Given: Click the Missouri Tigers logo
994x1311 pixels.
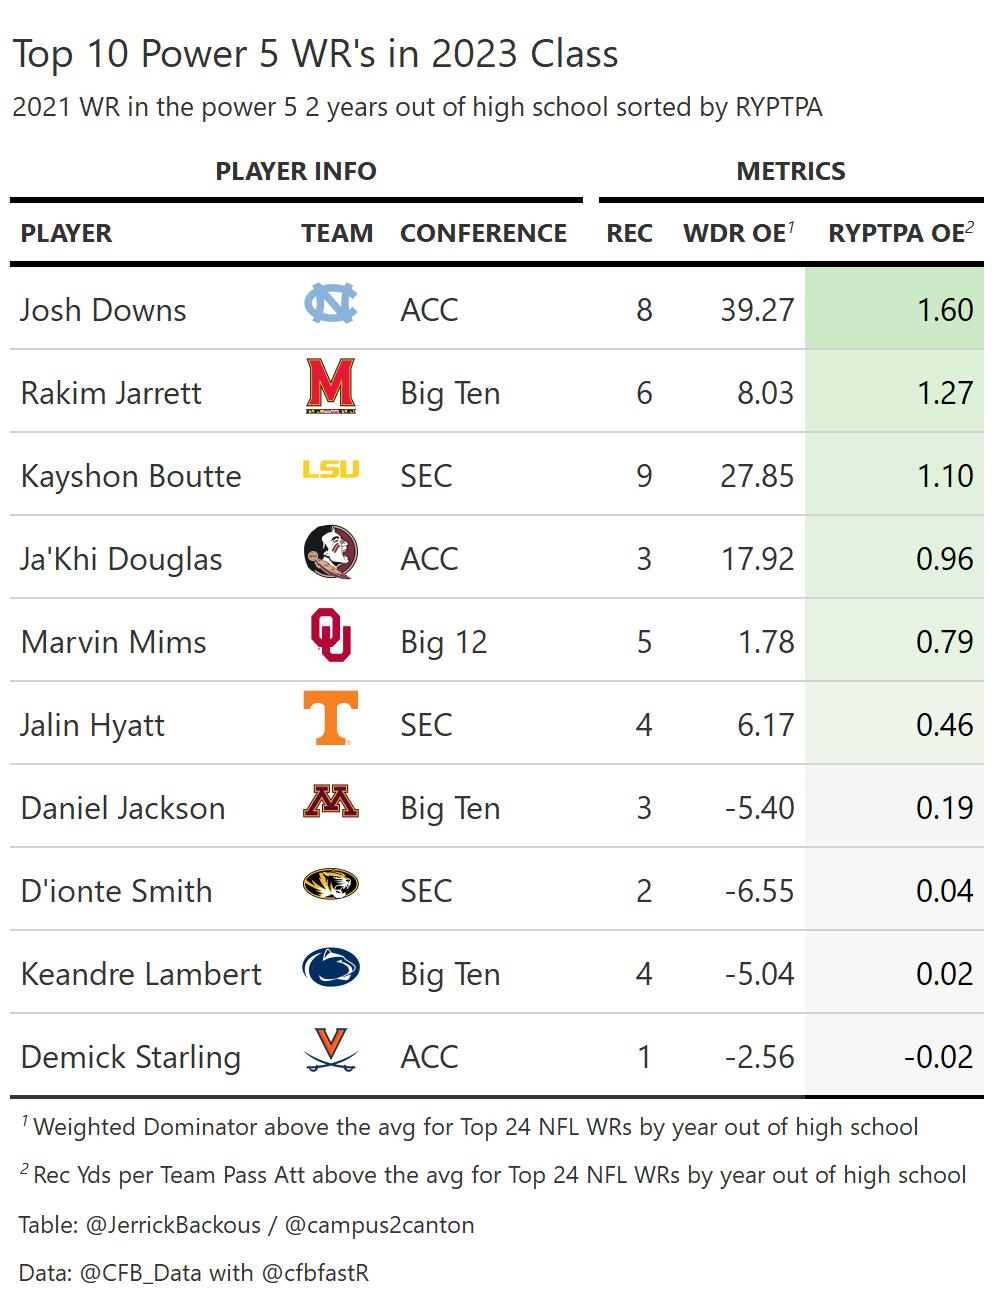Looking at the screenshot, I should tap(331, 884).
